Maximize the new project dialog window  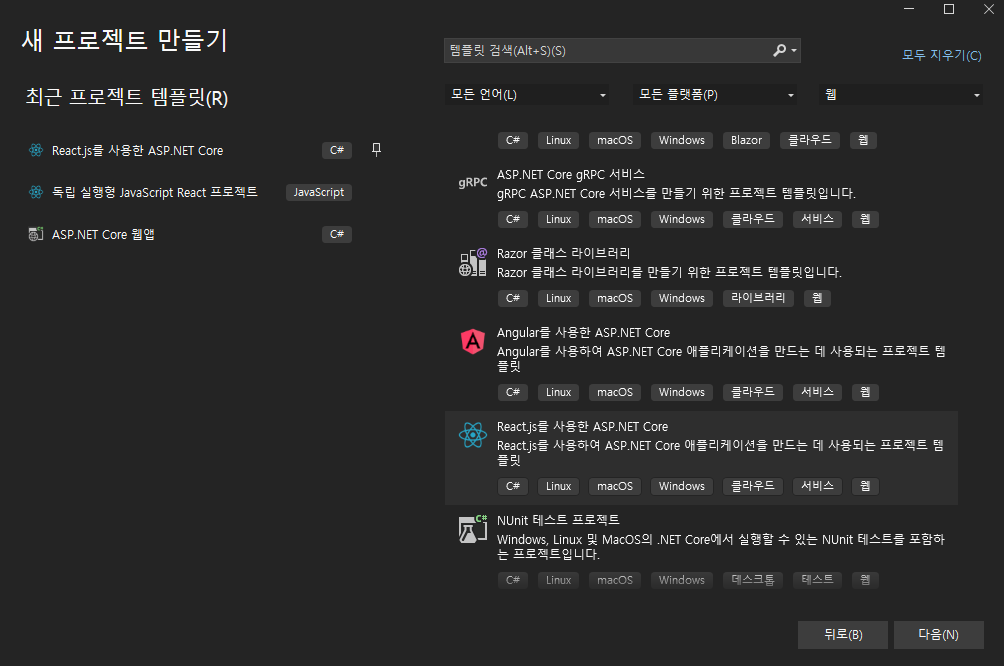click(949, 9)
